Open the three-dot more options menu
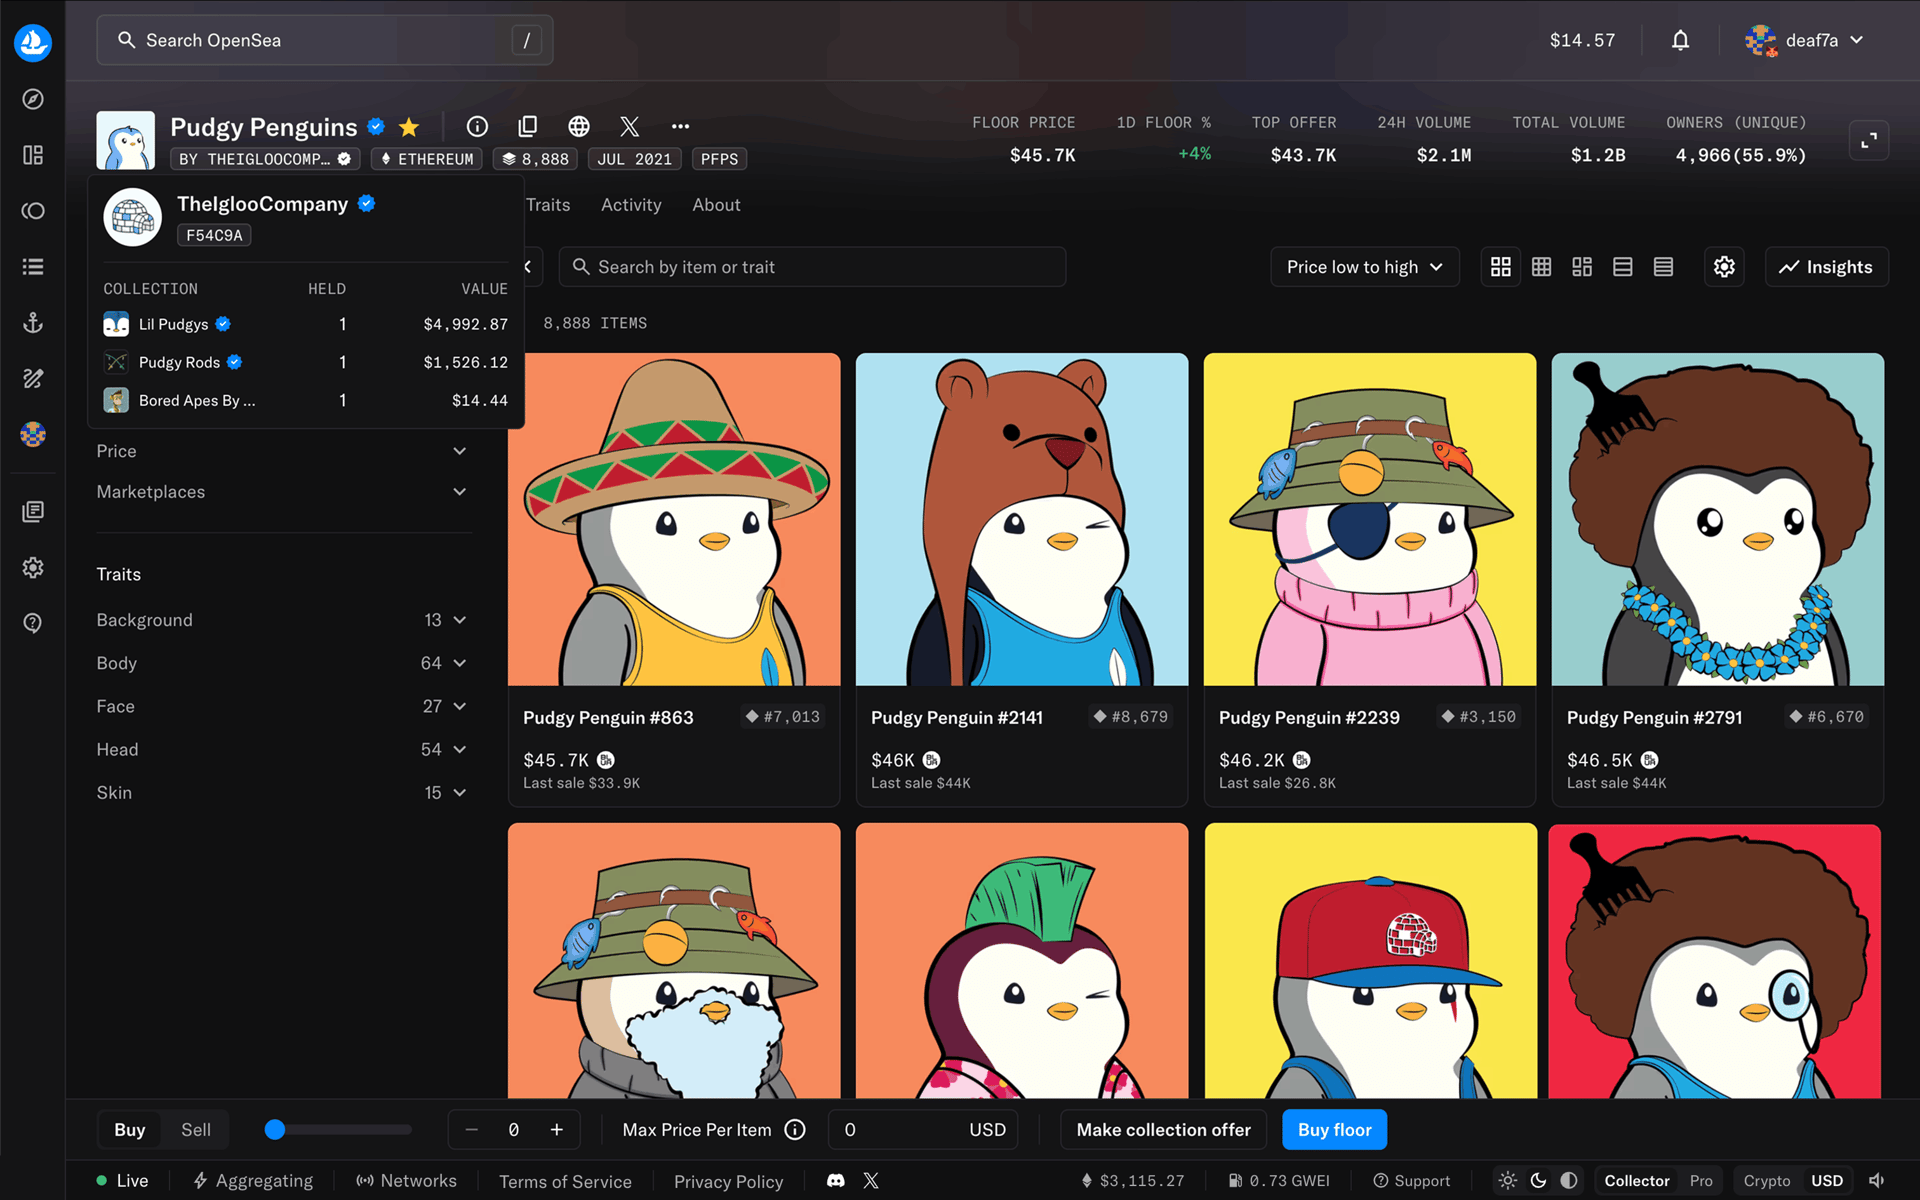Screen dimensions: 1920x1200 680,126
